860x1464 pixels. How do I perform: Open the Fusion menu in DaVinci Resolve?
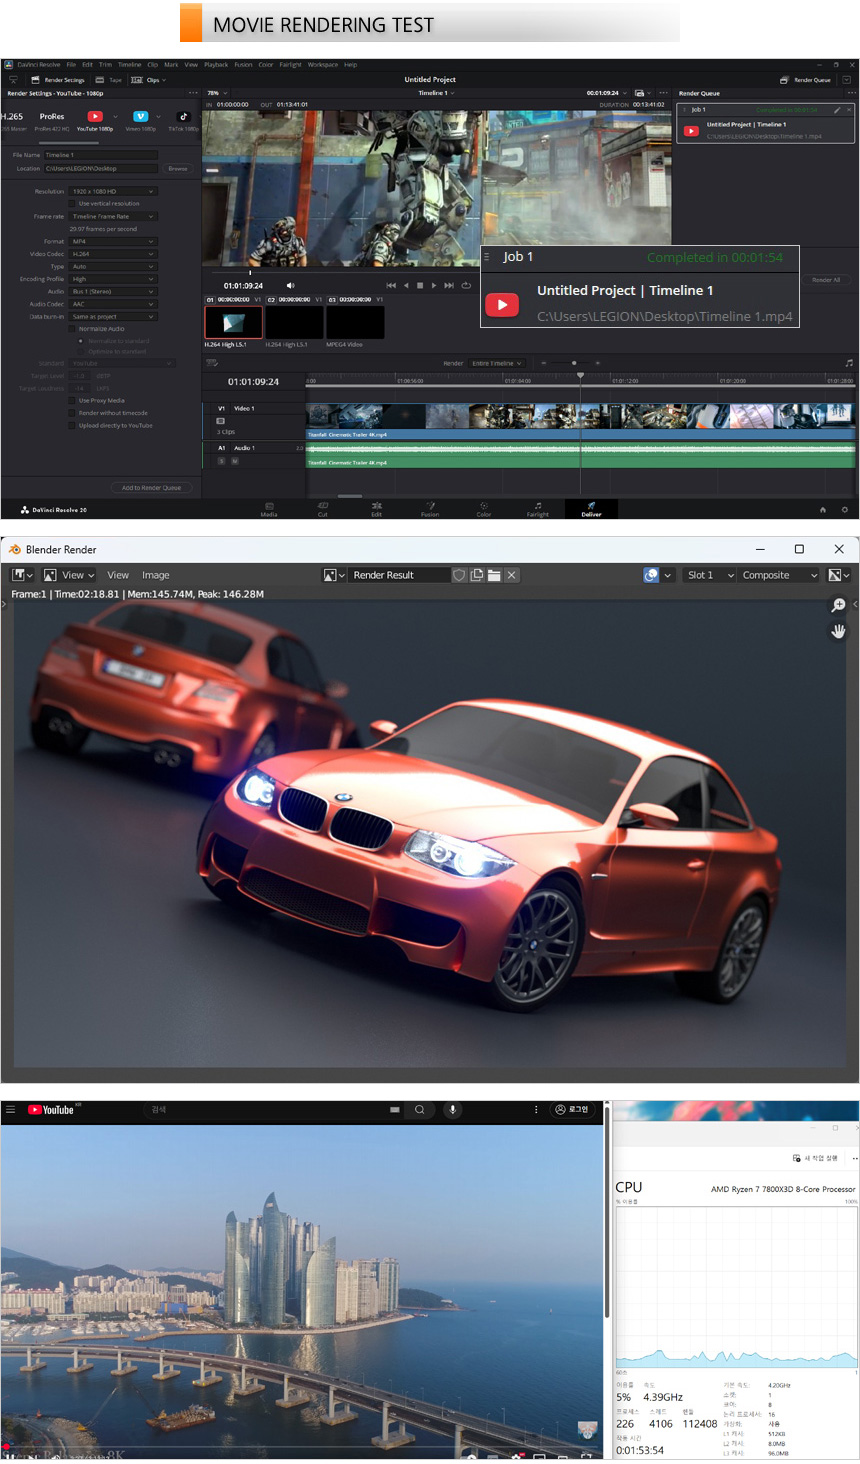pyautogui.click(x=243, y=64)
